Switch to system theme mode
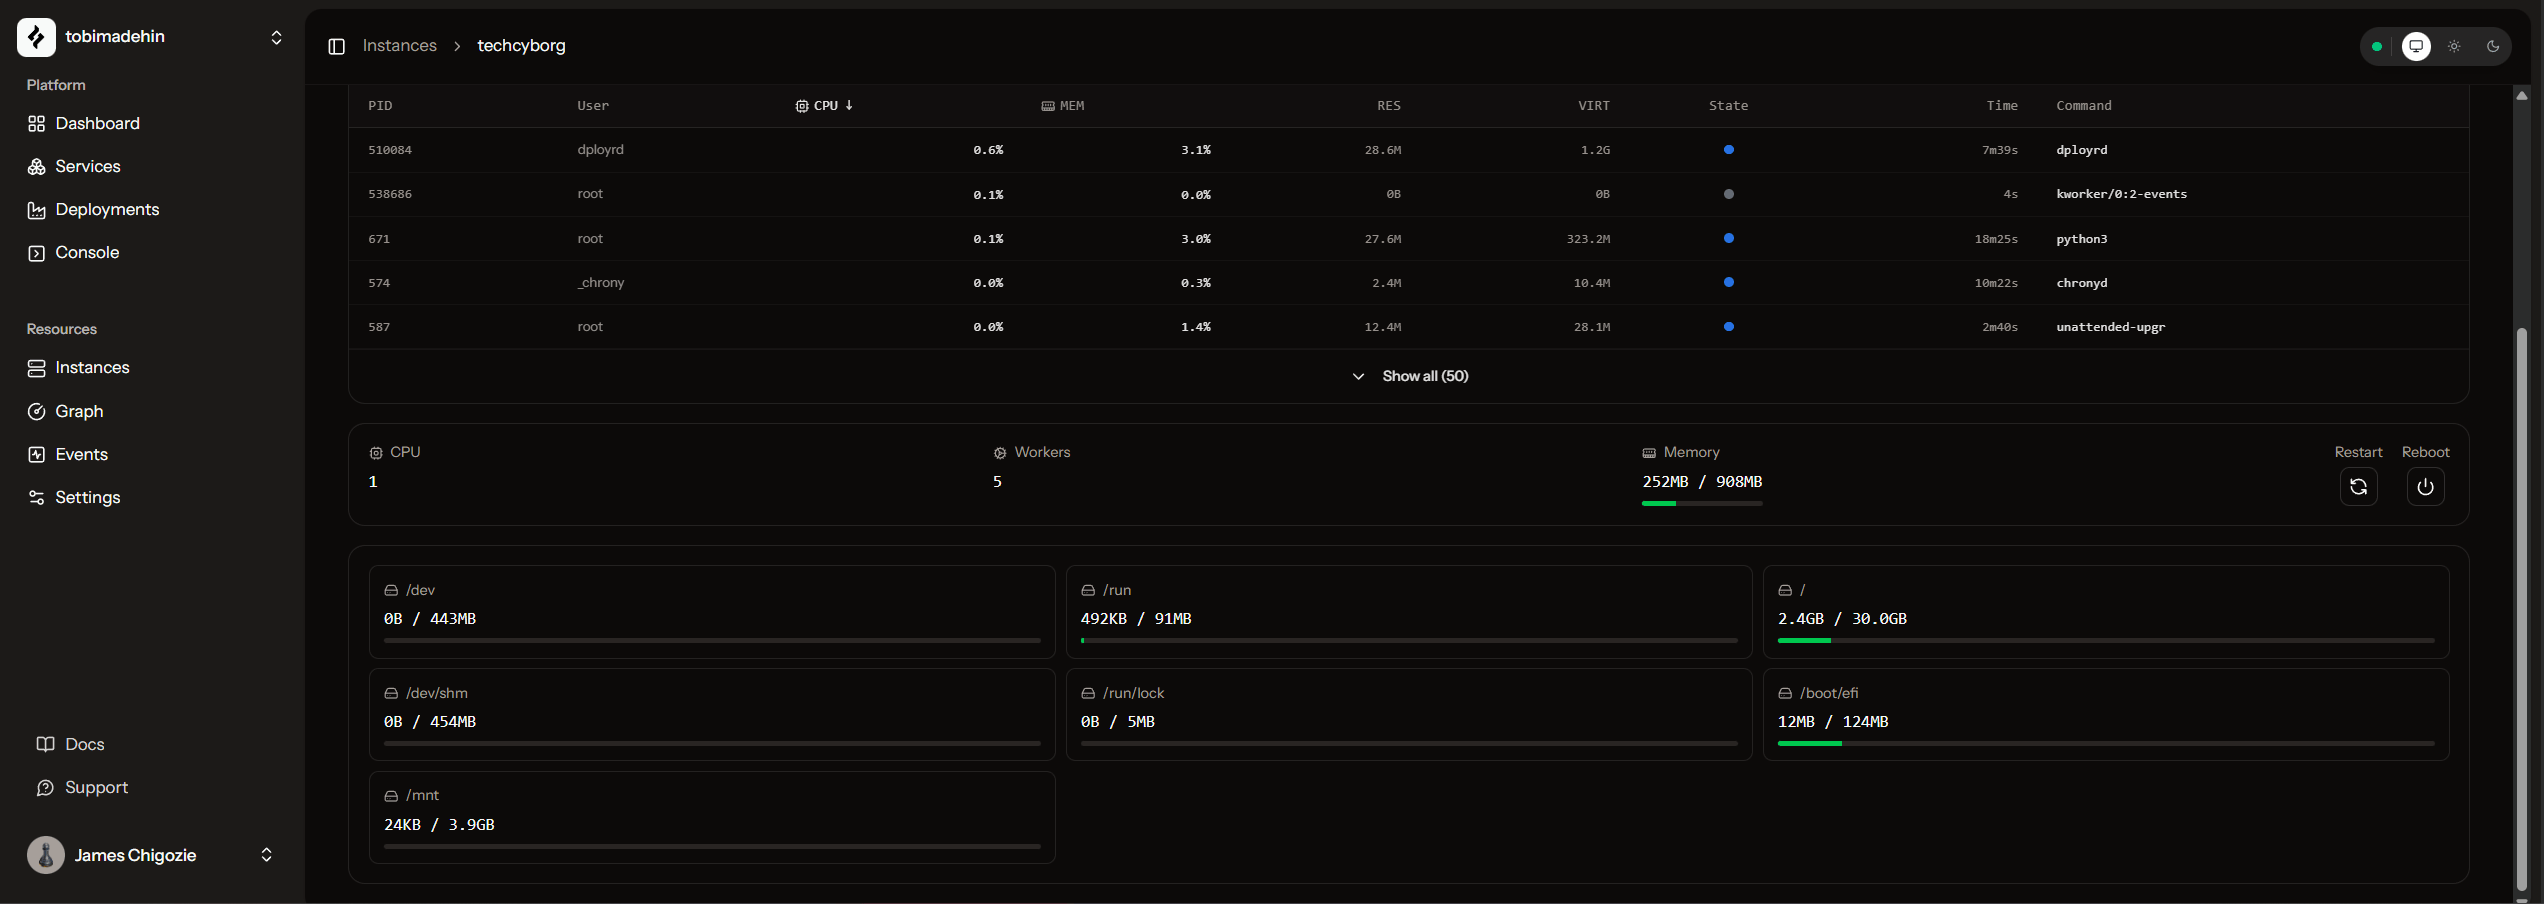This screenshot has height=904, width=2544. [x=2416, y=46]
